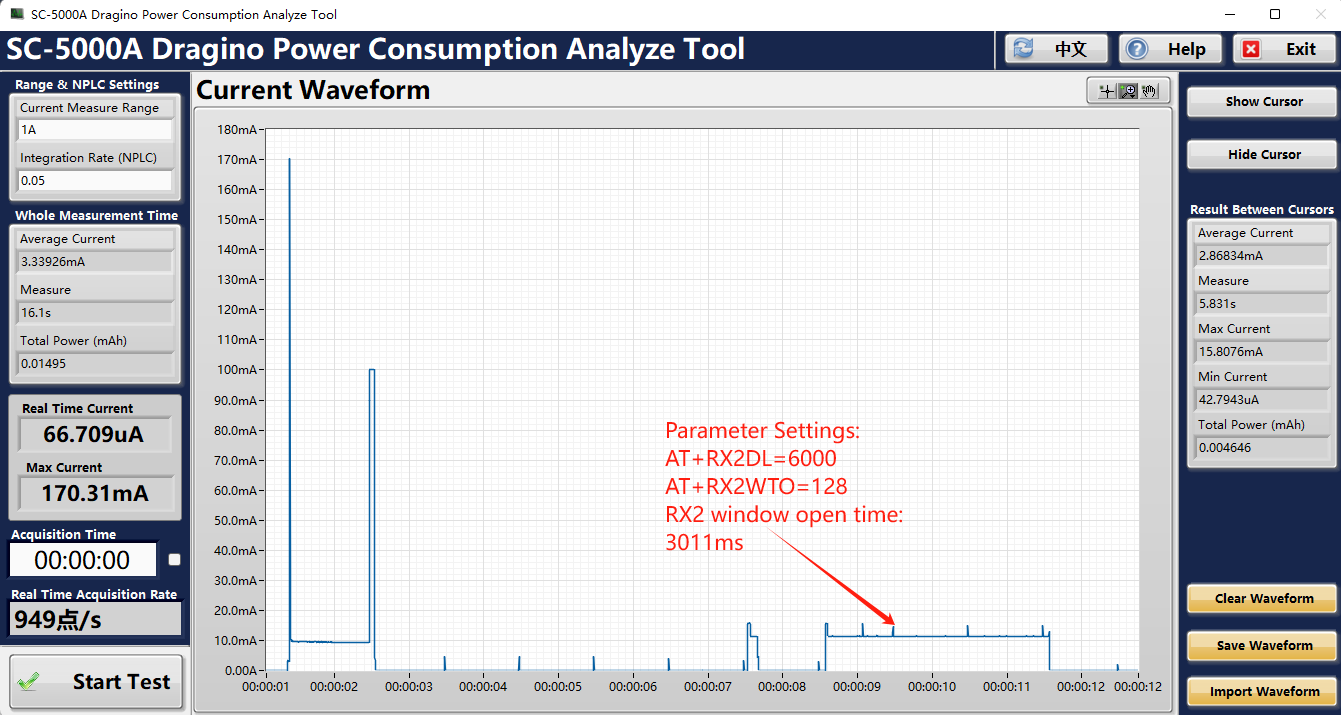This screenshot has height=715, width=1341.
Task: Select the hand panning graph tool
Action: [1150, 91]
